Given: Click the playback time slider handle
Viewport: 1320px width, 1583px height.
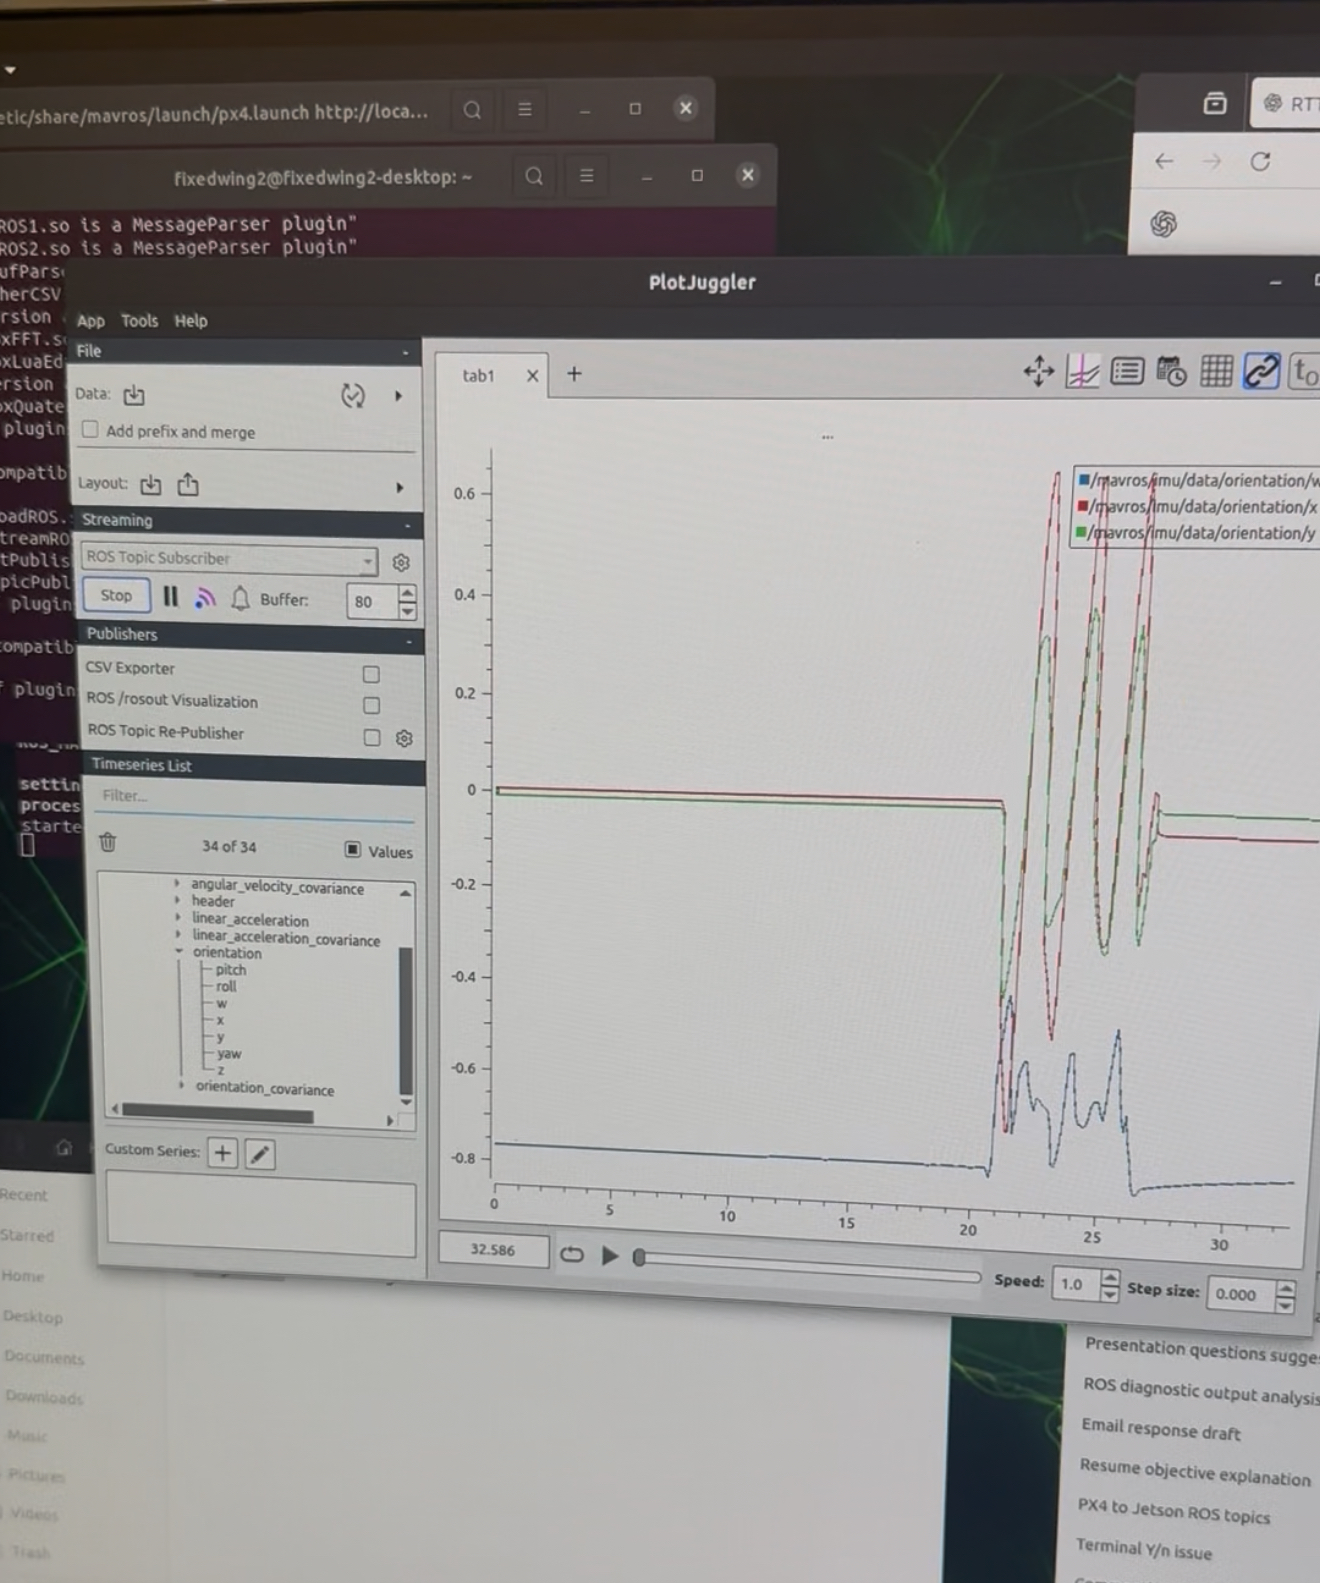Looking at the screenshot, I should (639, 1257).
